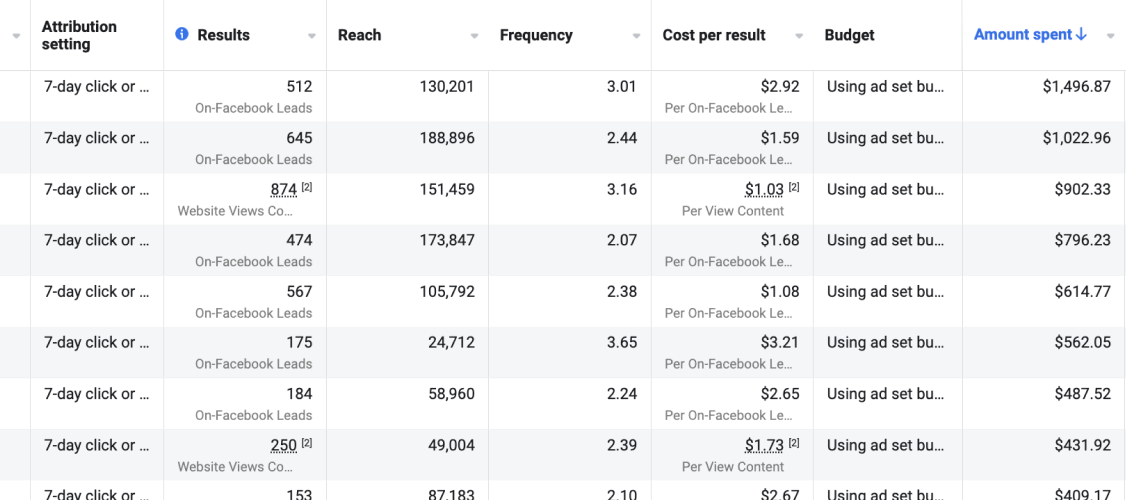Select the Budget column header
1126x500 pixels.
849,35
